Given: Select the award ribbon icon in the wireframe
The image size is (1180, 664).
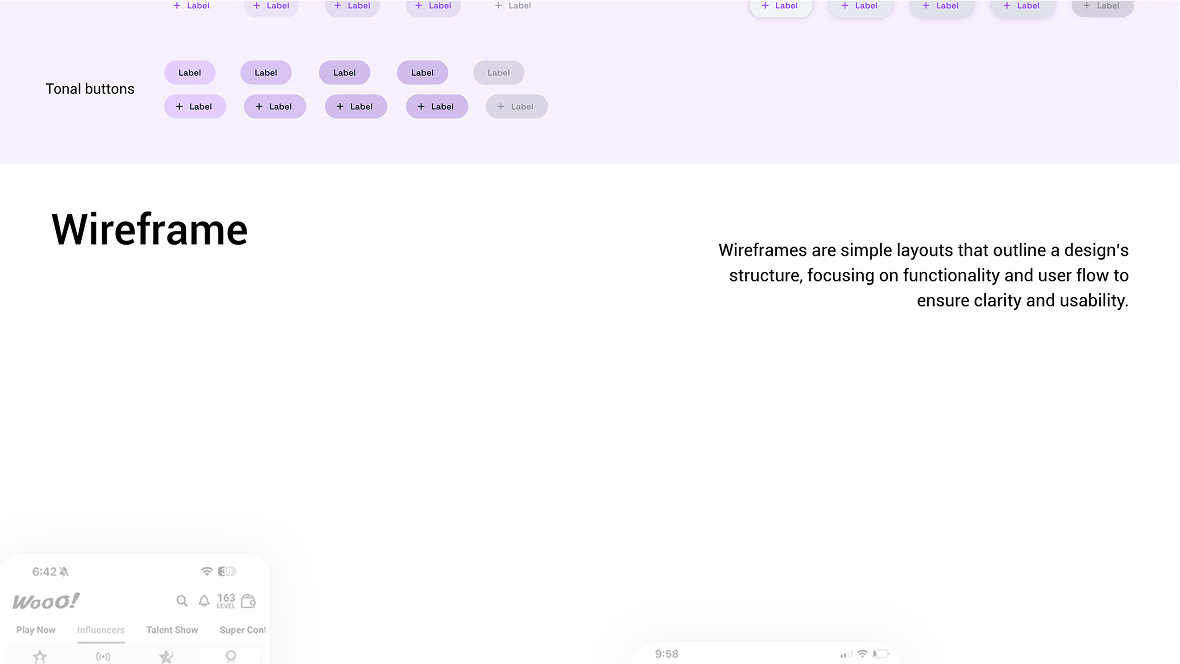Looking at the screenshot, I should [231, 656].
